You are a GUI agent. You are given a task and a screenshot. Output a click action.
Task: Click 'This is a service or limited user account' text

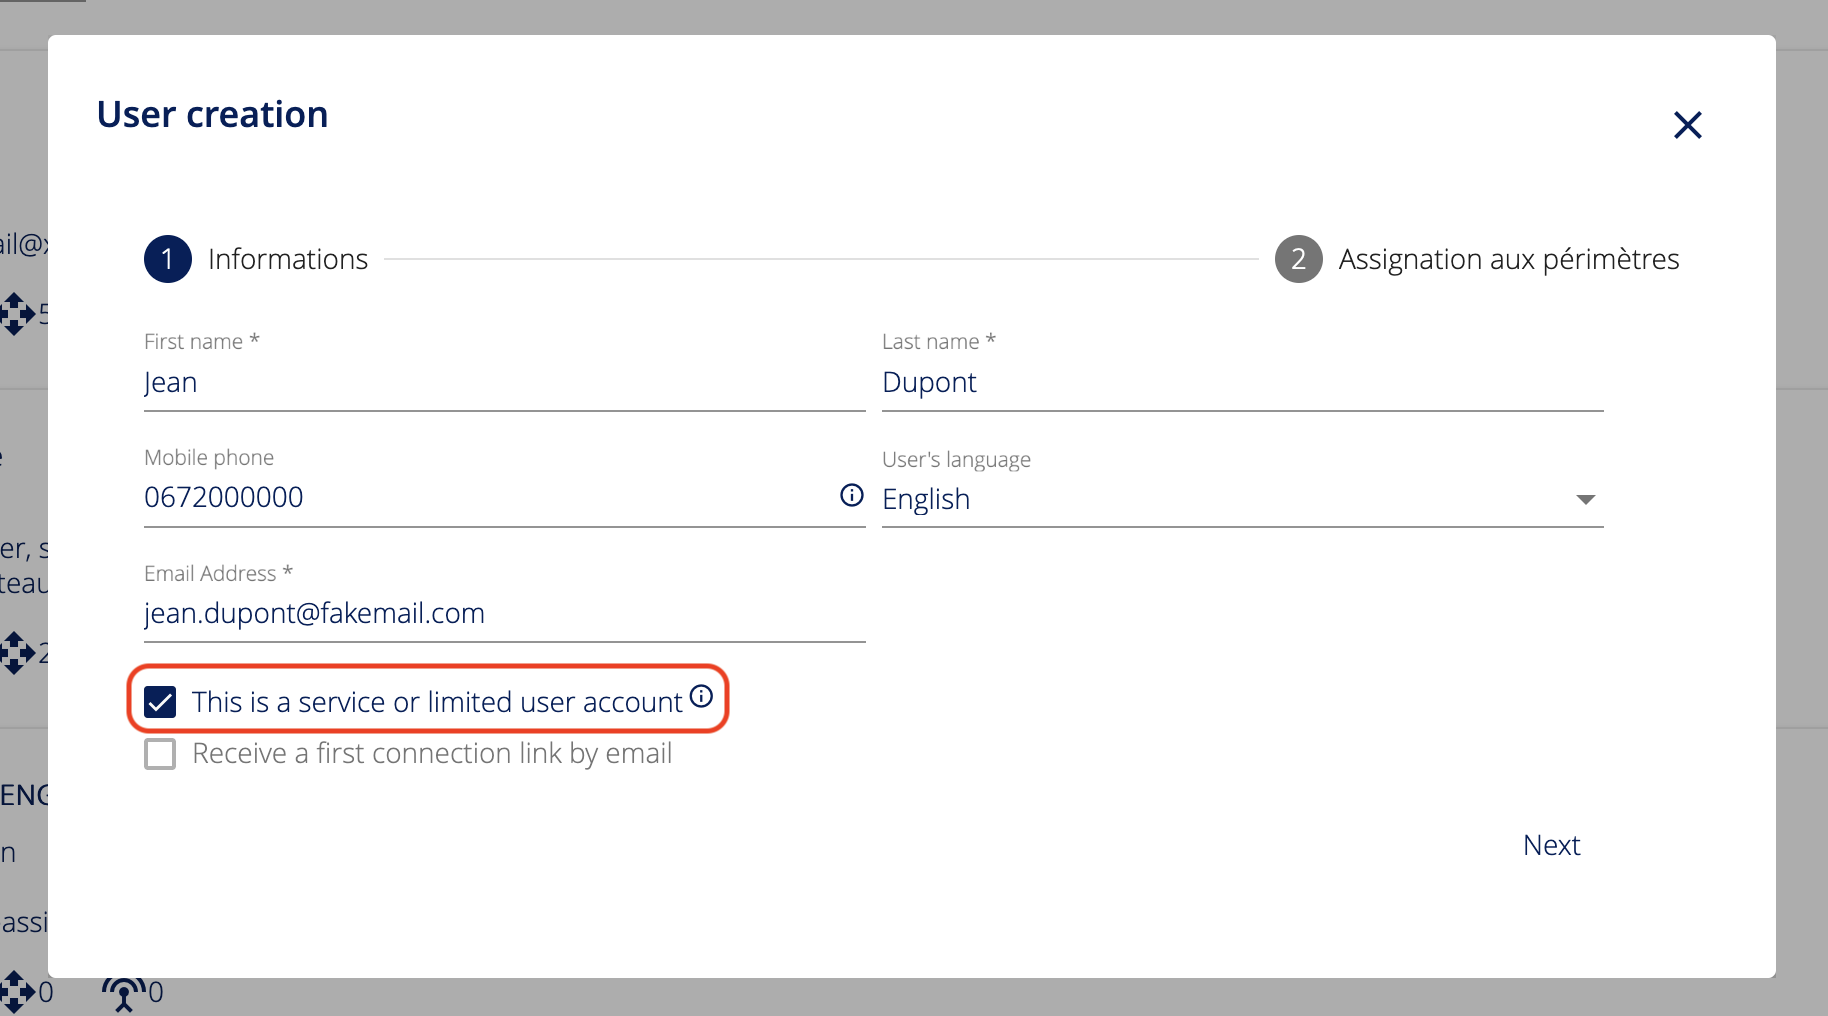coord(437,702)
